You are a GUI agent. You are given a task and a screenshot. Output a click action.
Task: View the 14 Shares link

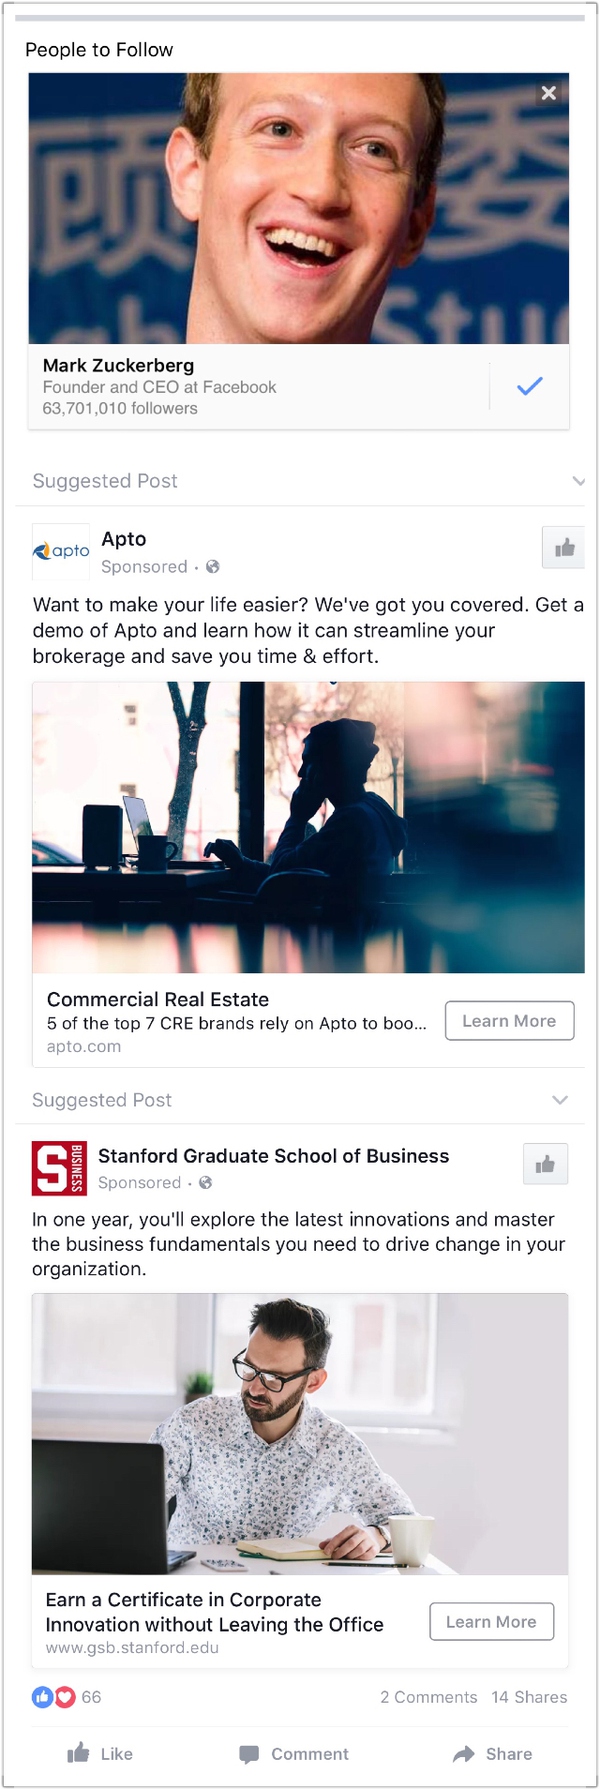pyautogui.click(x=529, y=1697)
